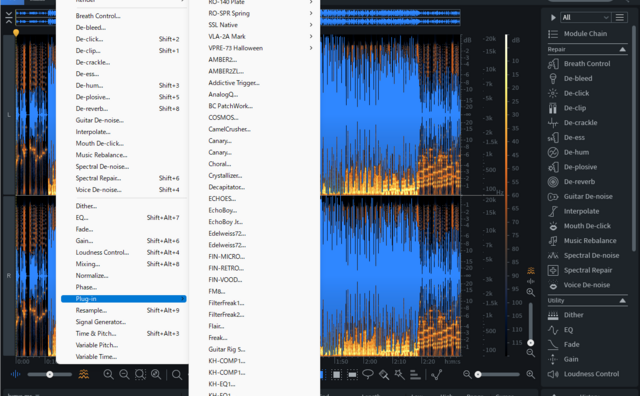Open the Module Chain
The width and height of the screenshot is (640, 396).
tap(585, 33)
